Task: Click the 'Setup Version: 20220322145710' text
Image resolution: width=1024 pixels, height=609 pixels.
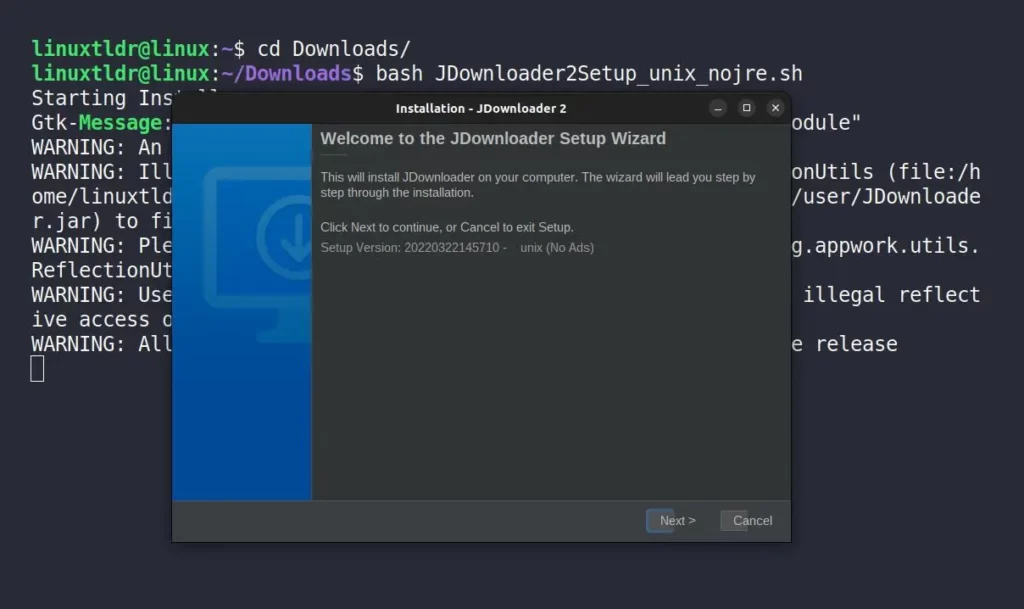Action: (x=457, y=248)
